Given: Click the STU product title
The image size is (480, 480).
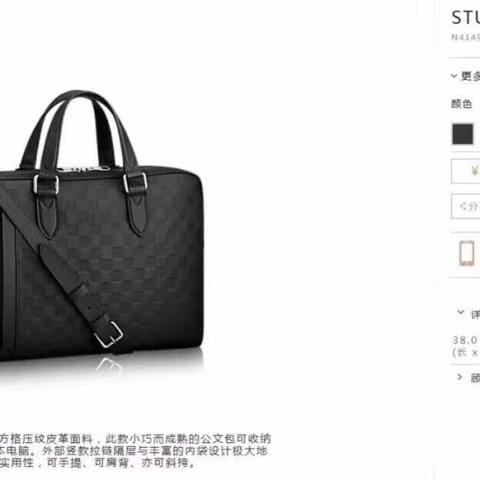Looking at the screenshot, I should coord(466,17).
